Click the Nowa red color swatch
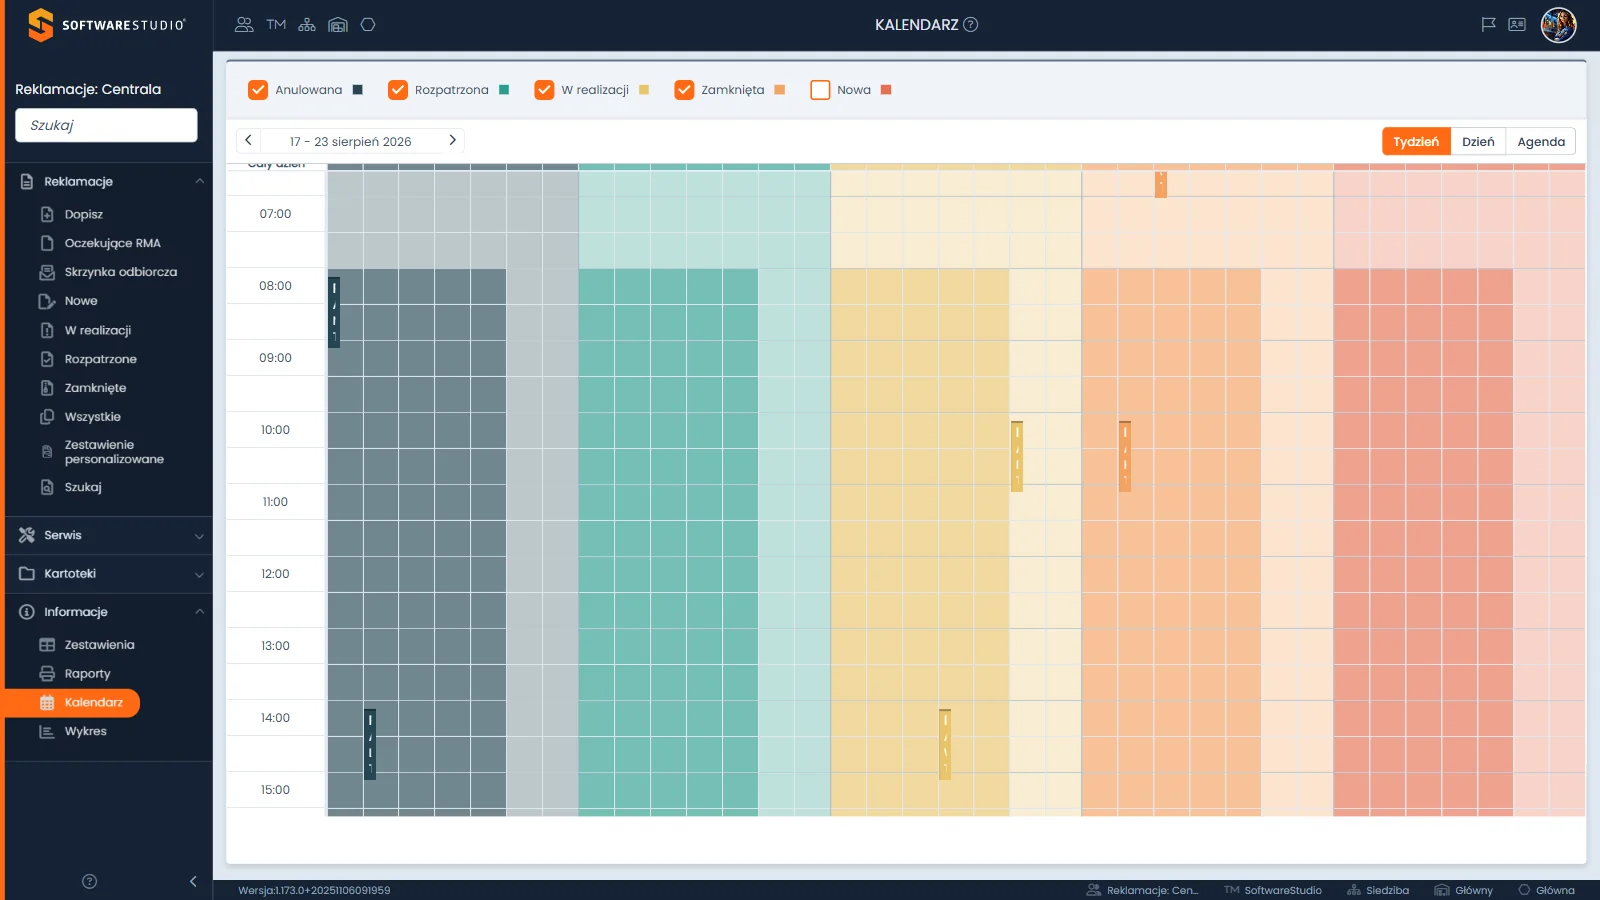Image resolution: width=1600 pixels, height=900 pixels. pyautogui.click(x=886, y=90)
